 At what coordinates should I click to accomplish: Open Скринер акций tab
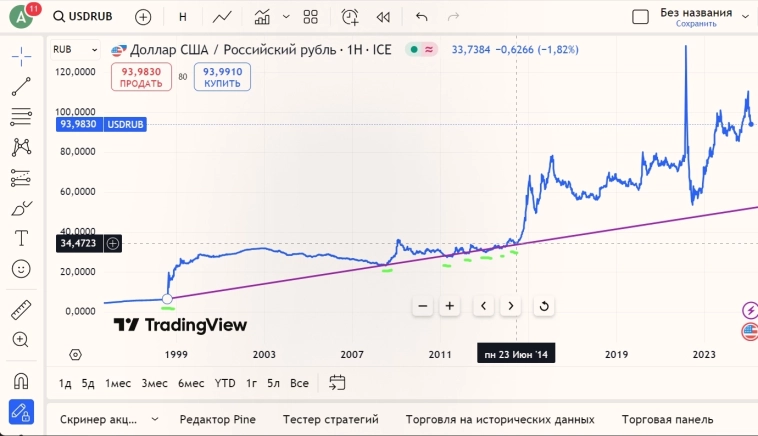click(98, 420)
